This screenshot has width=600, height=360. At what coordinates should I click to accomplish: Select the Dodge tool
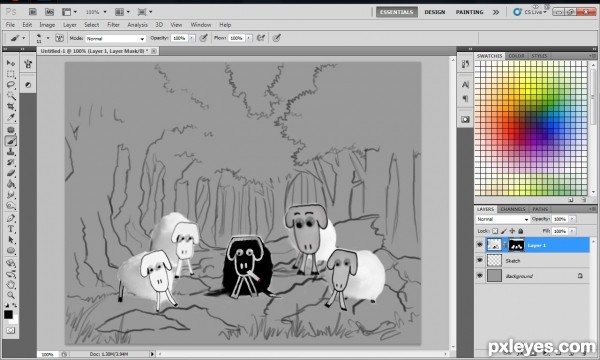pos(11,206)
